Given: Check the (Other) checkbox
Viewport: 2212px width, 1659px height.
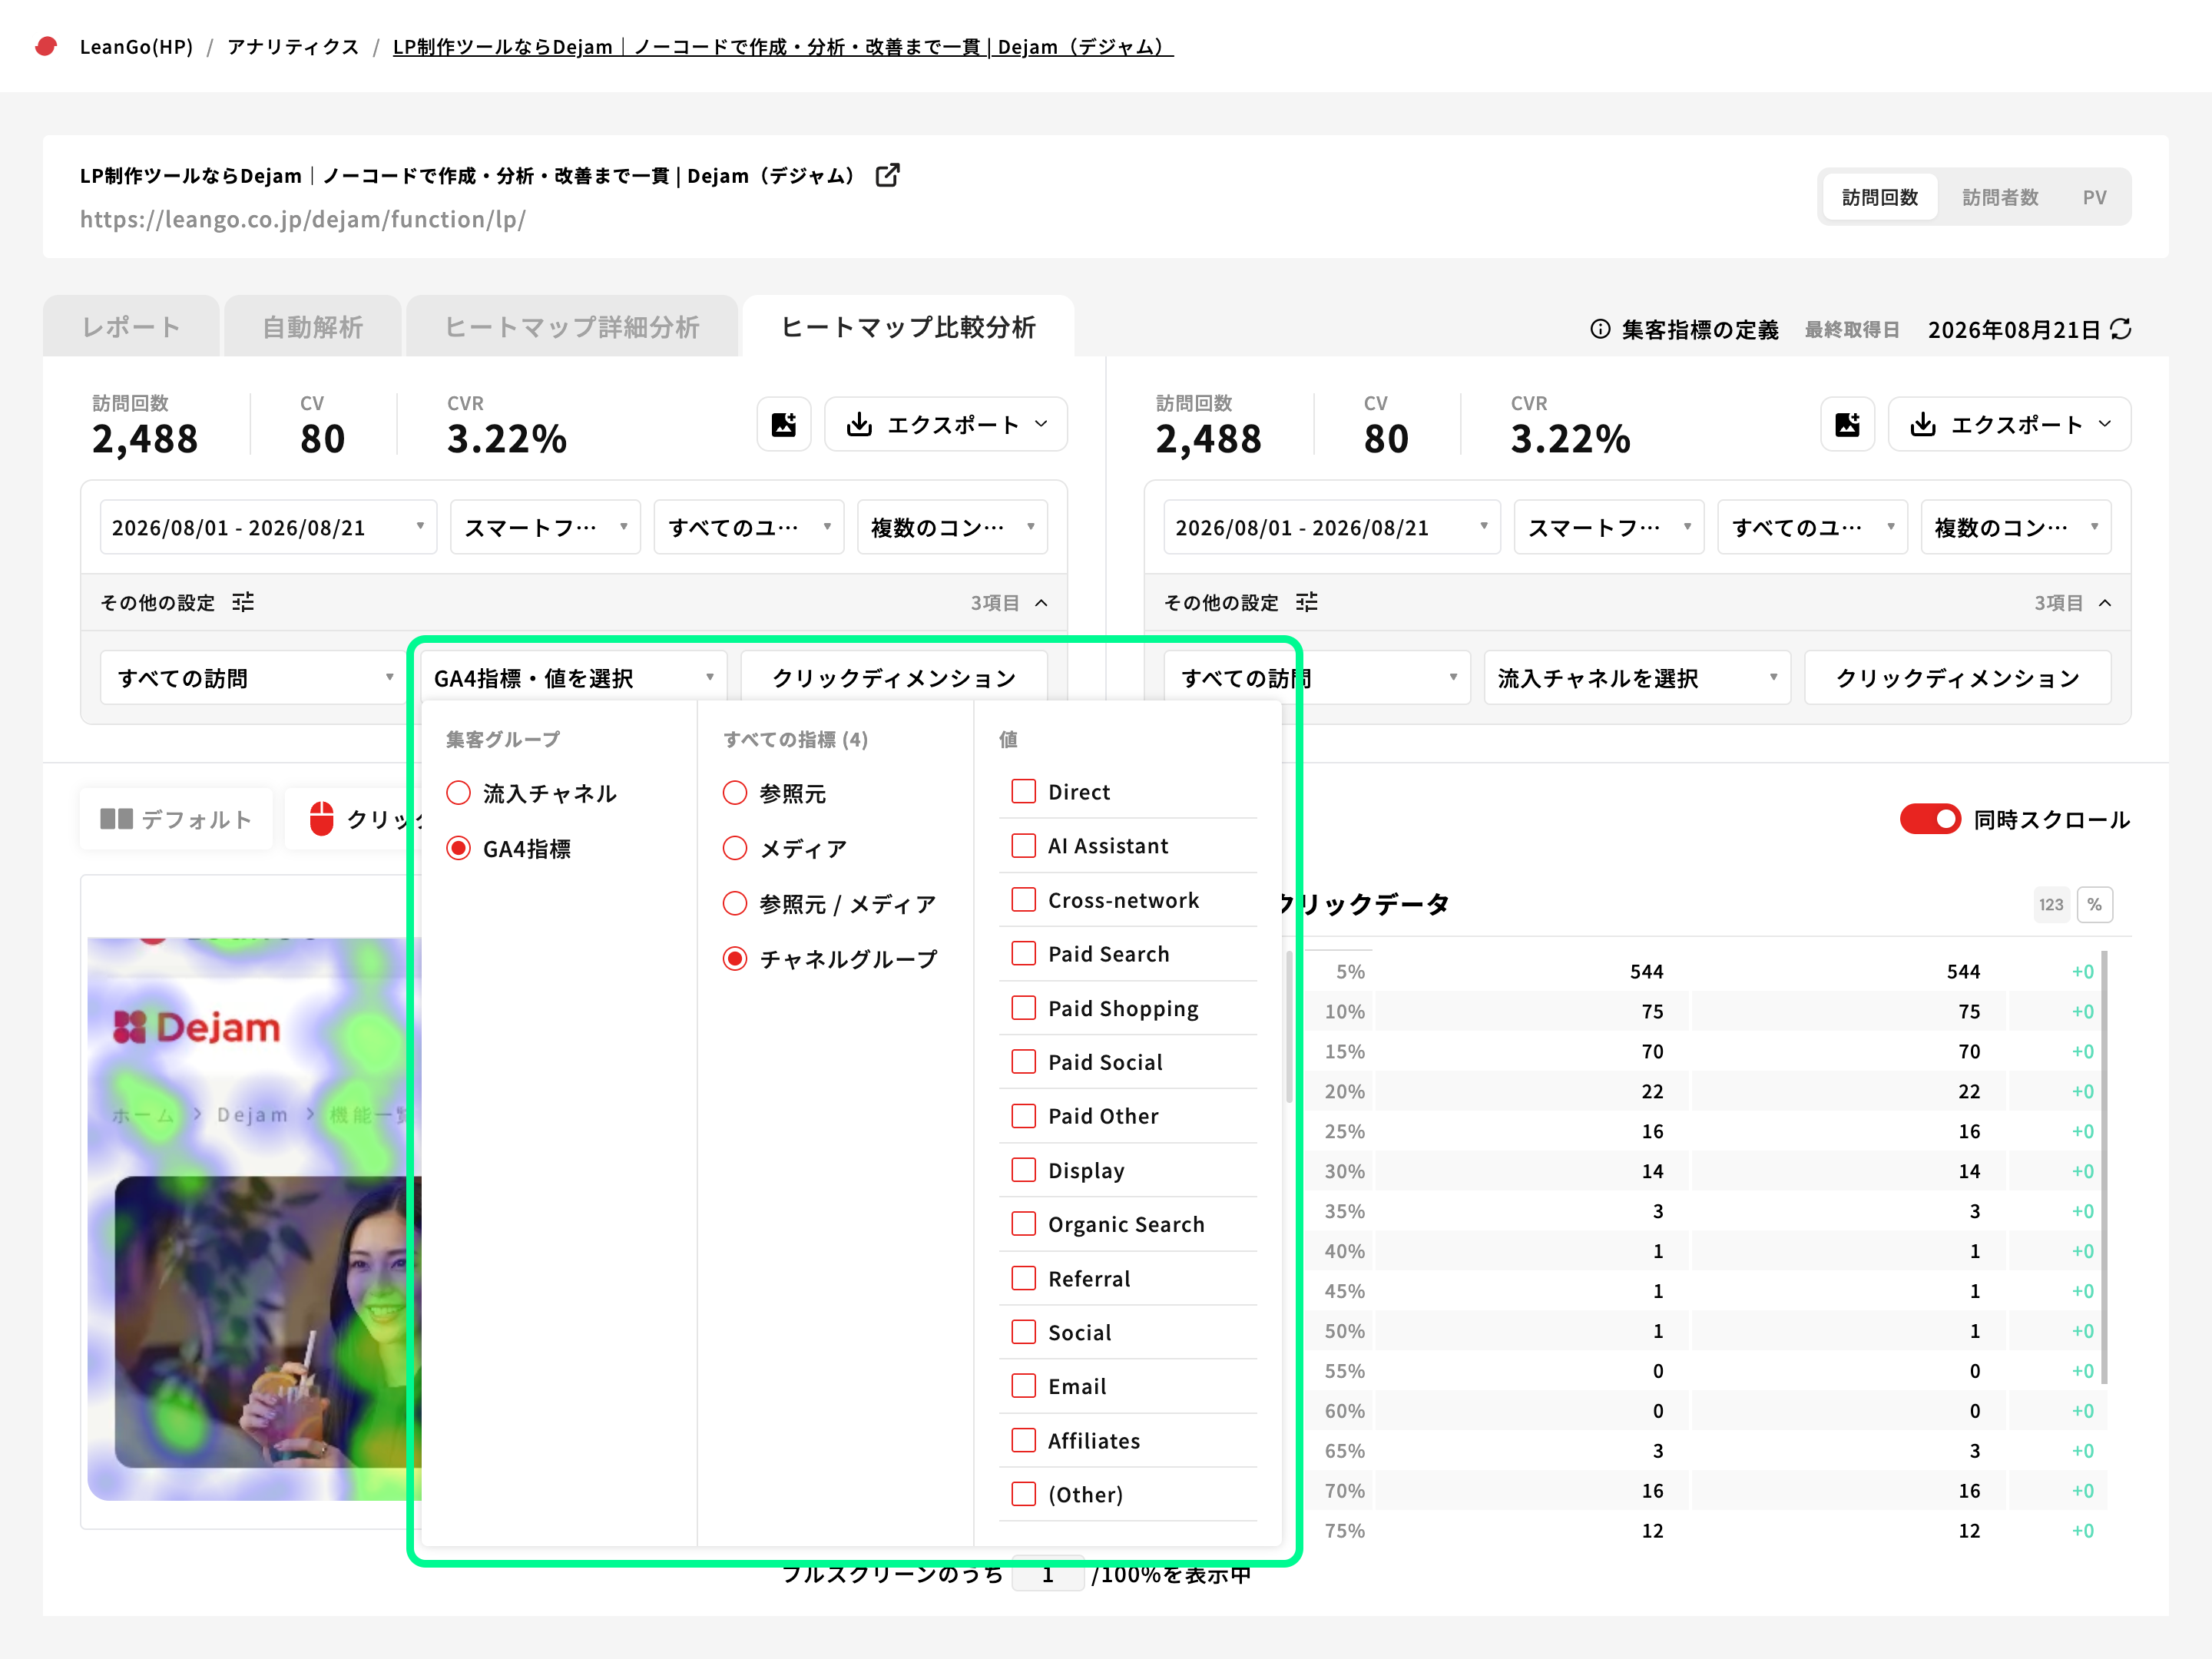Looking at the screenshot, I should point(1023,1494).
